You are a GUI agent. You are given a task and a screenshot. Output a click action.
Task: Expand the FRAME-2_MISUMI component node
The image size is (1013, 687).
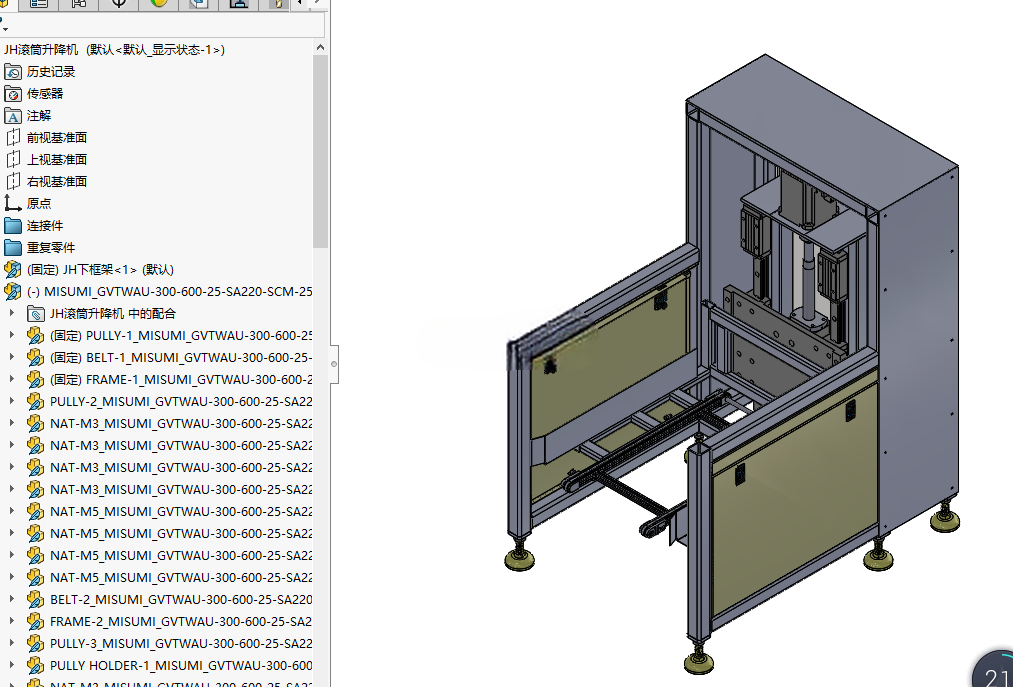[x=11, y=621]
